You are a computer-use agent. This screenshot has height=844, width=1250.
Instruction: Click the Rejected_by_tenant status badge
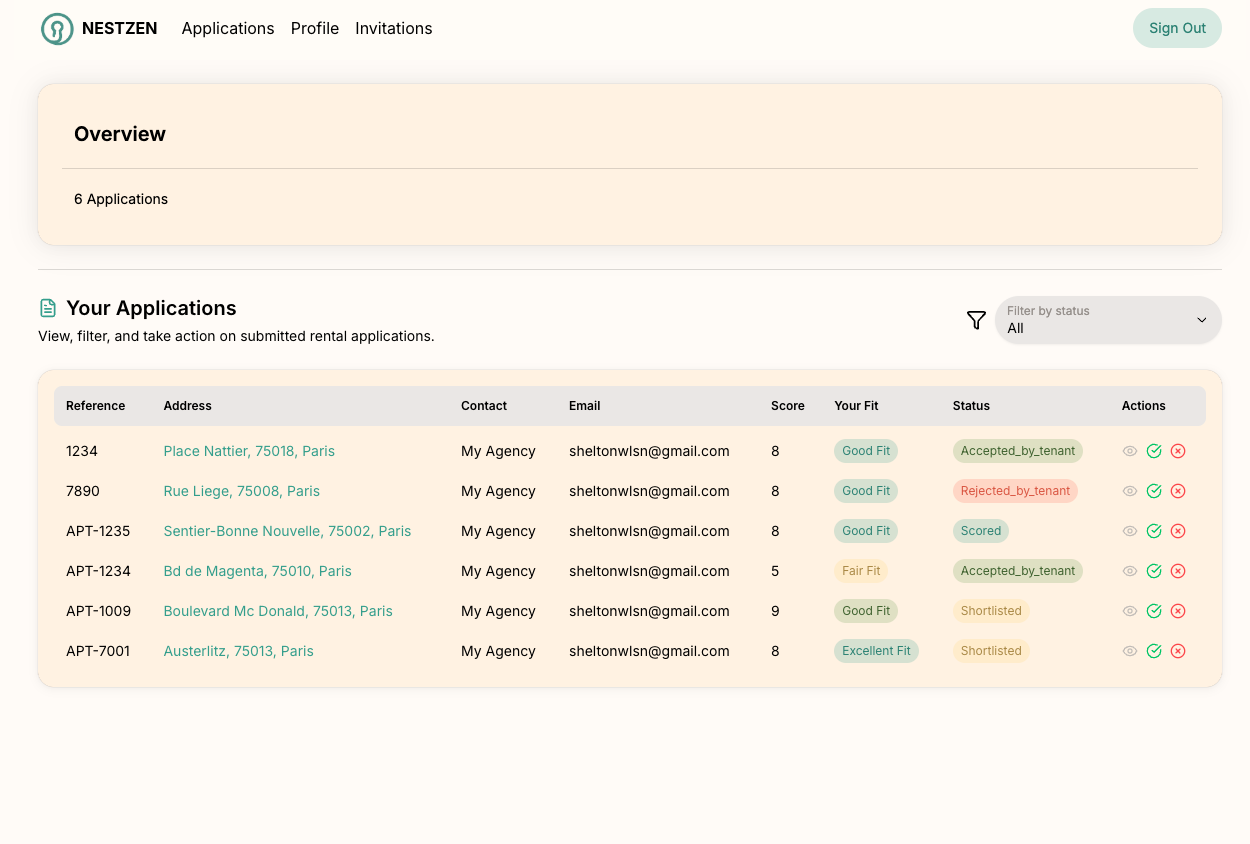pos(1015,491)
